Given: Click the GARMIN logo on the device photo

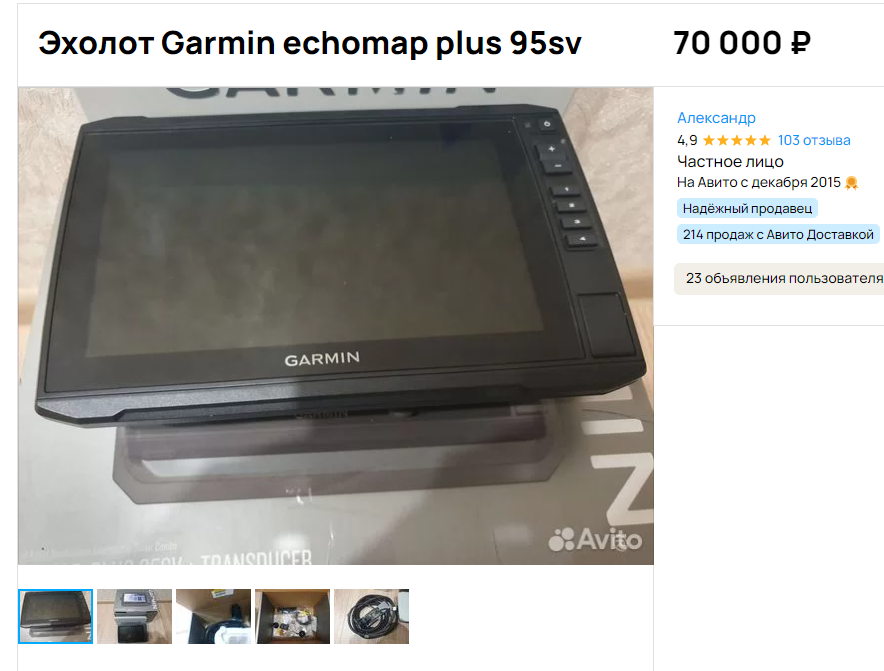Looking at the screenshot, I should tap(322, 359).
